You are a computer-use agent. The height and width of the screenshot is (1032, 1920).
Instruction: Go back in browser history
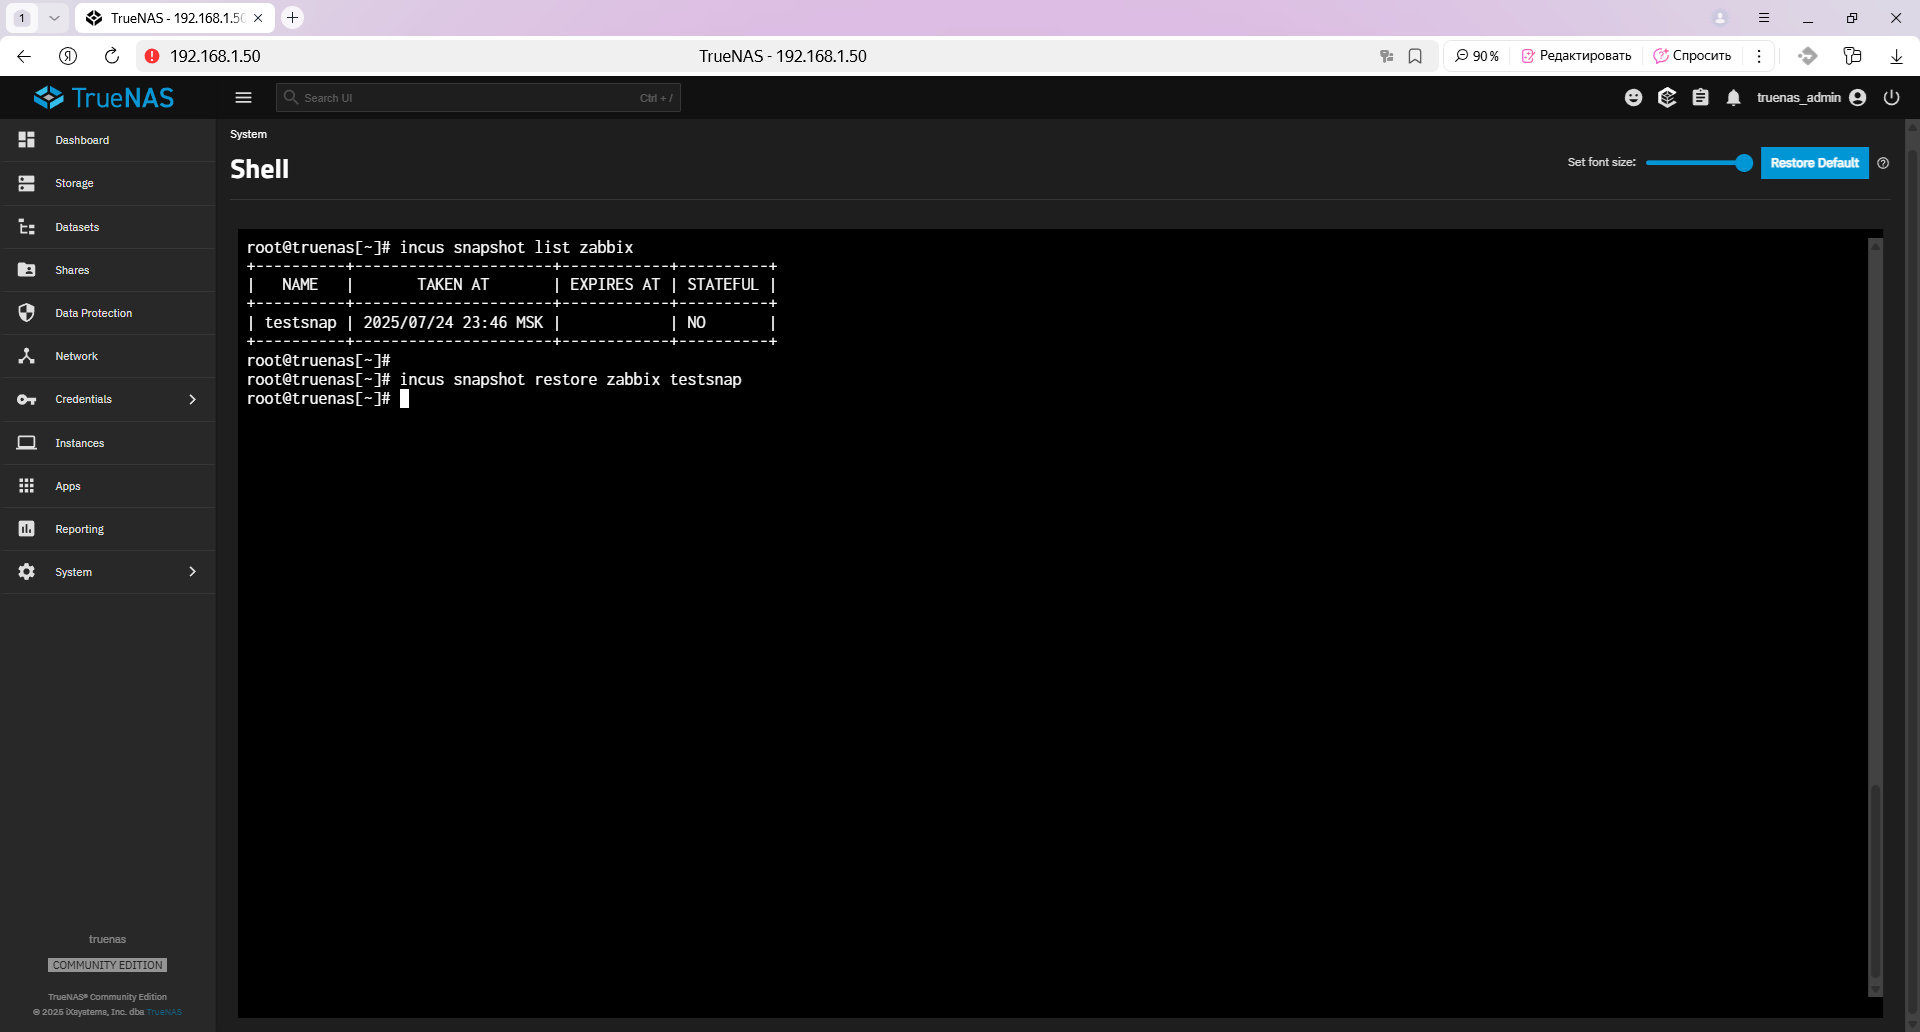point(24,56)
